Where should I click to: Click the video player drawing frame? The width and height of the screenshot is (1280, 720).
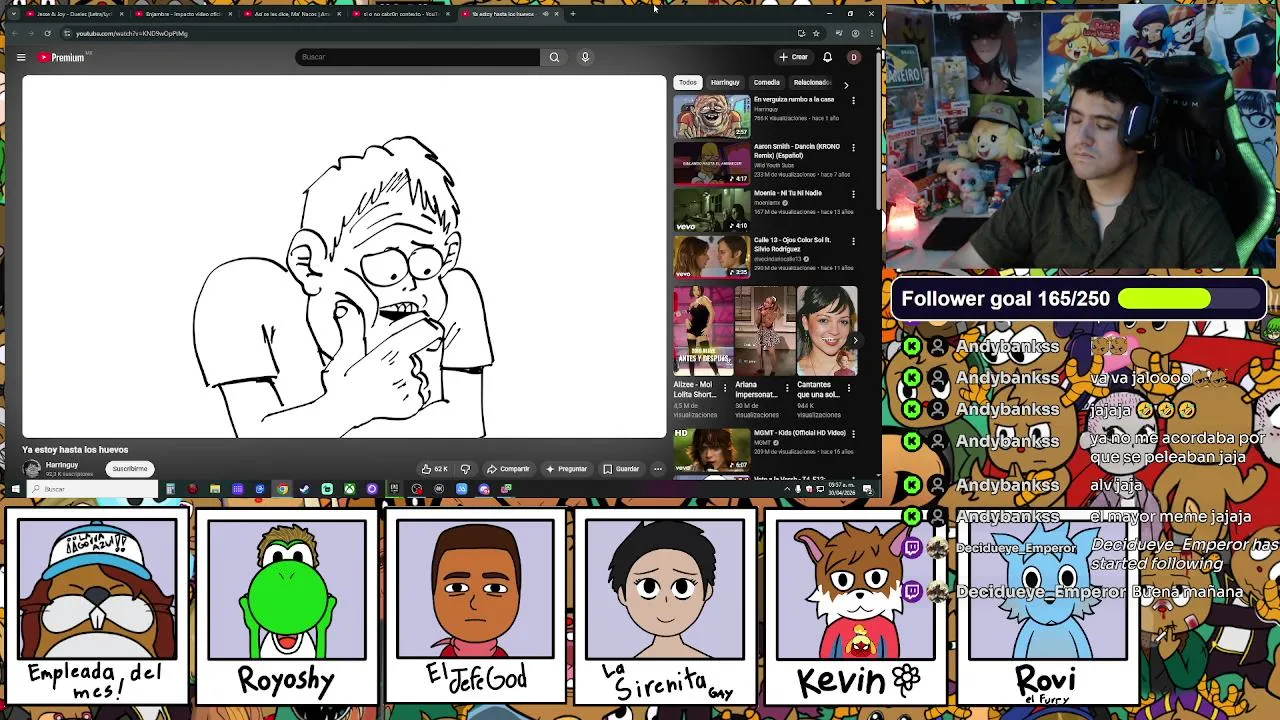pos(344,257)
